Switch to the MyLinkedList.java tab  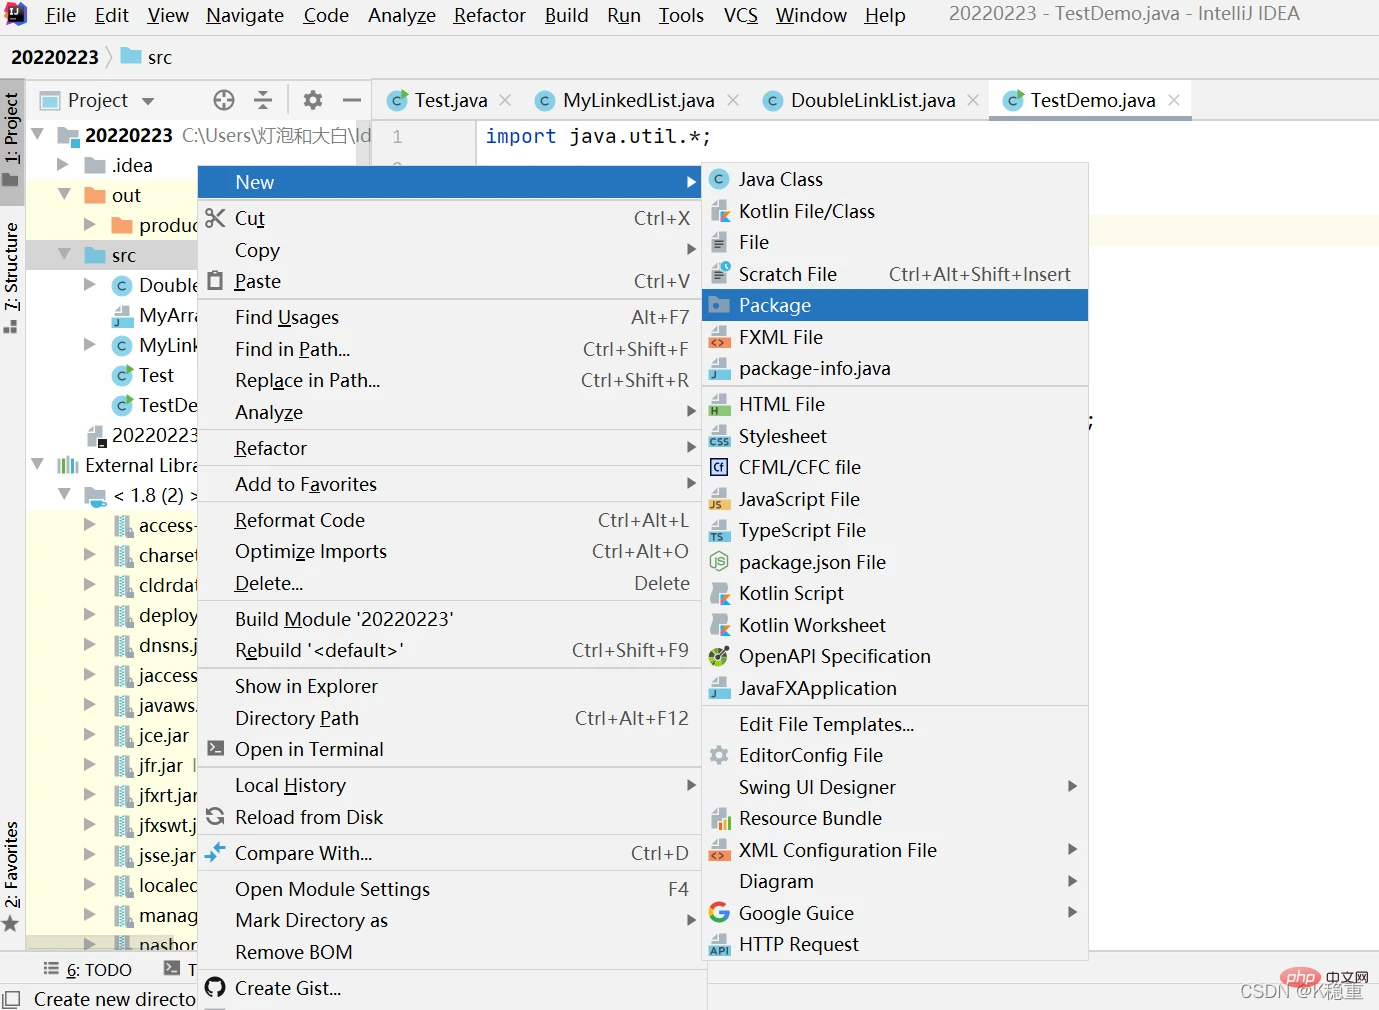pyautogui.click(x=638, y=101)
